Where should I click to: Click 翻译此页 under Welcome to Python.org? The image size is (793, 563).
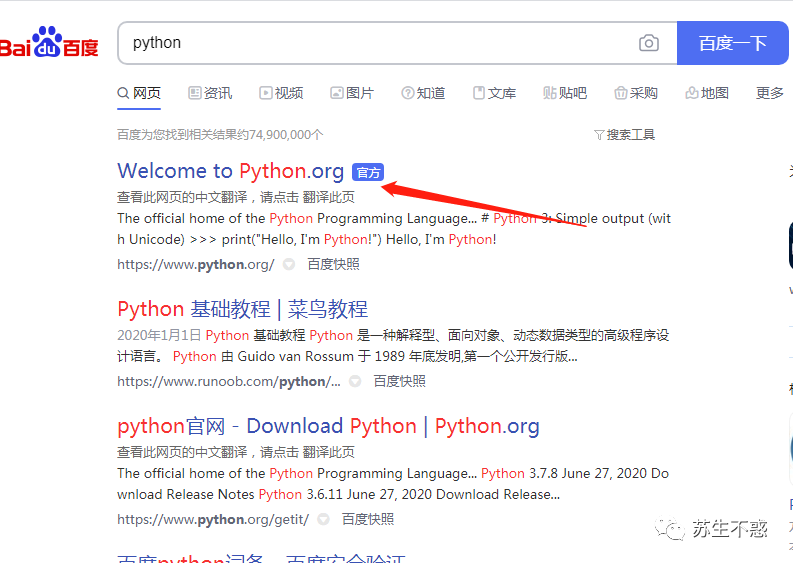329,197
